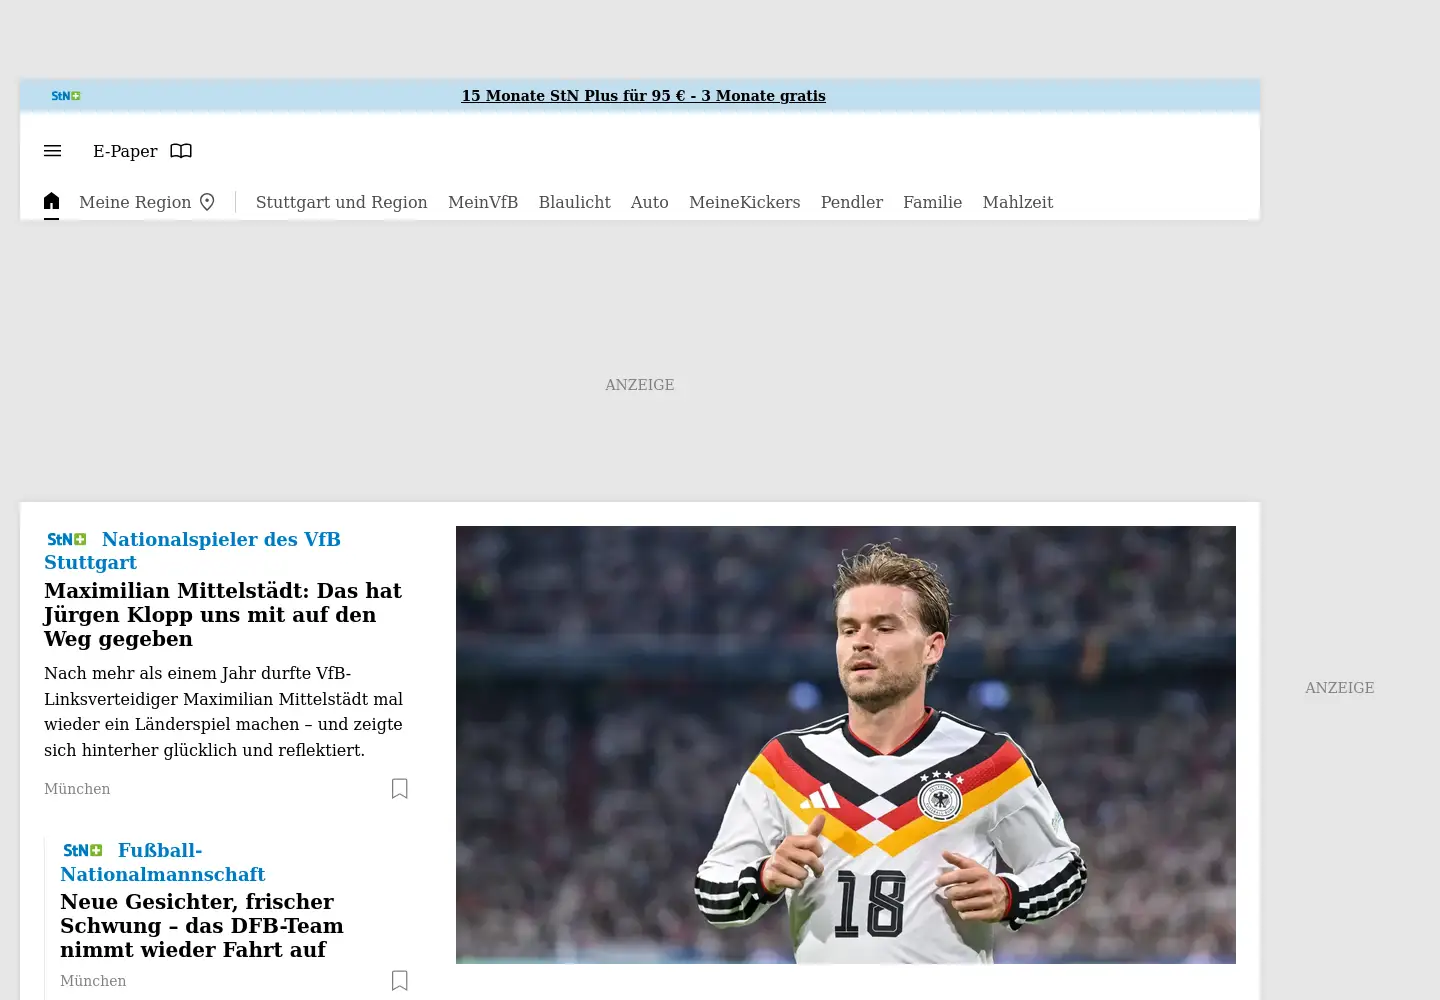The image size is (1440, 1000).
Task: Click the E-Paper open book icon
Action: (x=181, y=151)
